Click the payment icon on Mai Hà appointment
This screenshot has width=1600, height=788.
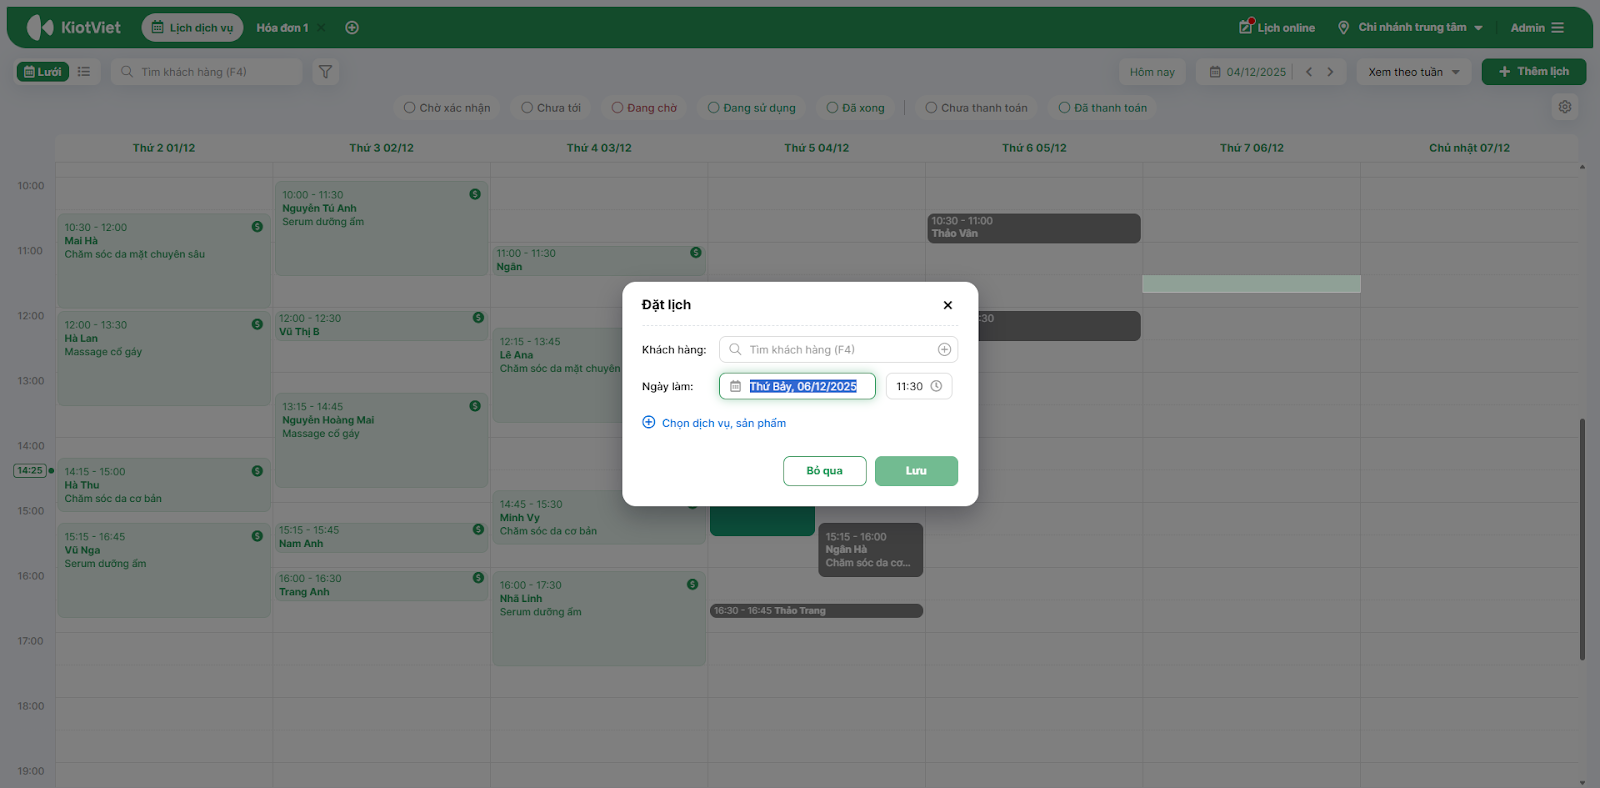coord(257,227)
